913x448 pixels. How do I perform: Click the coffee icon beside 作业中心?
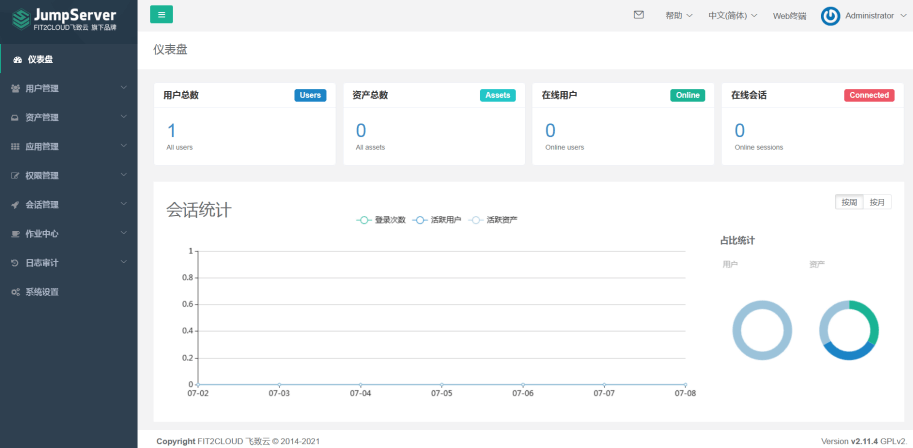(16, 234)
